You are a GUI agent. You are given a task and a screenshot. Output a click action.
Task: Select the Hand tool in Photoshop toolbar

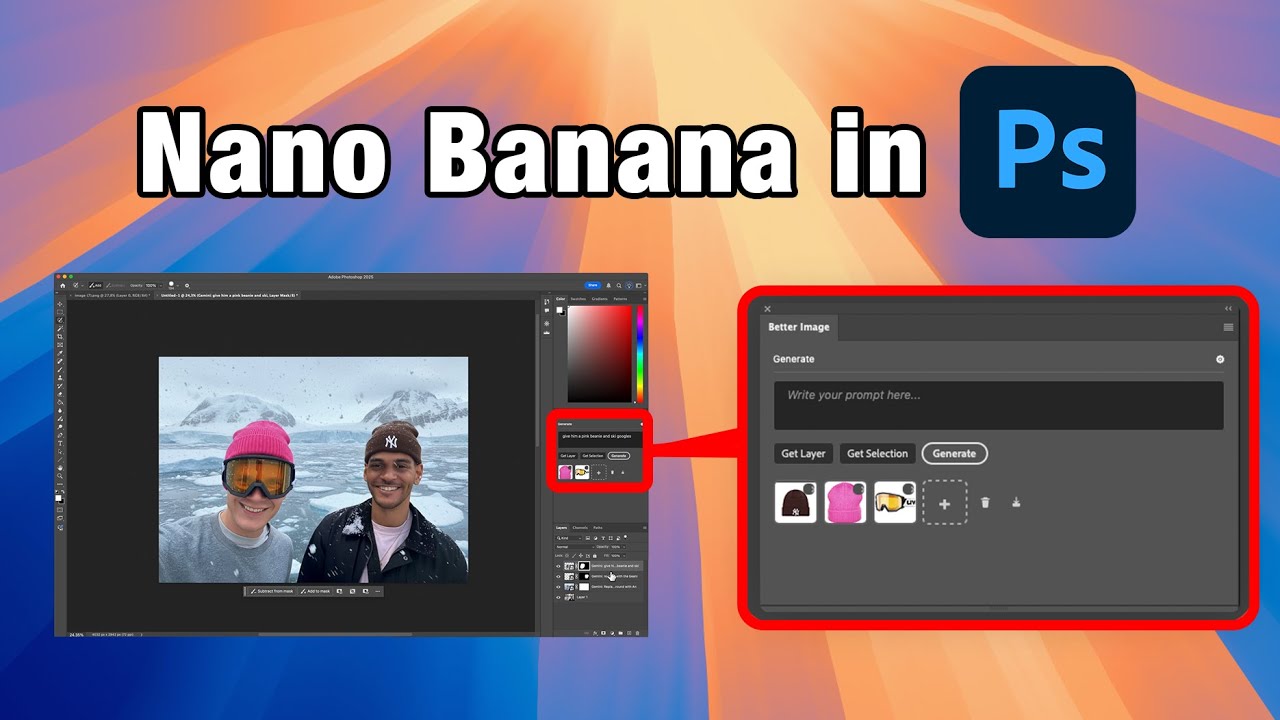[x=60, y=468]
